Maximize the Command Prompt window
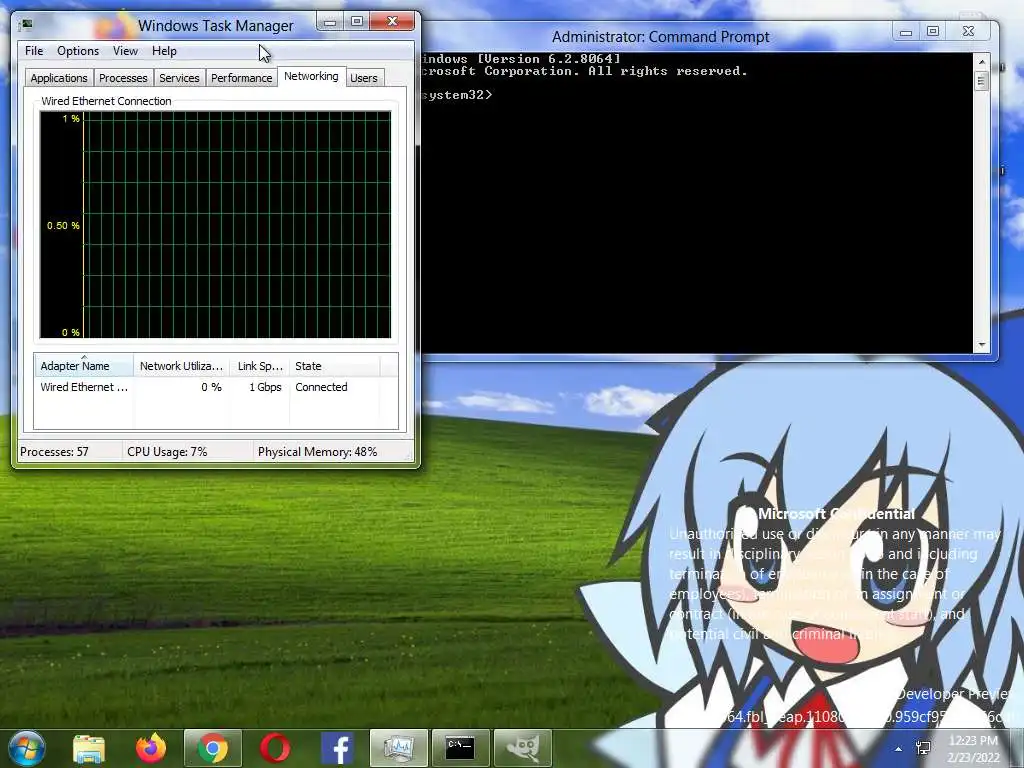Viewport: 1024px width, 768px height. click(x=933, y=31)
